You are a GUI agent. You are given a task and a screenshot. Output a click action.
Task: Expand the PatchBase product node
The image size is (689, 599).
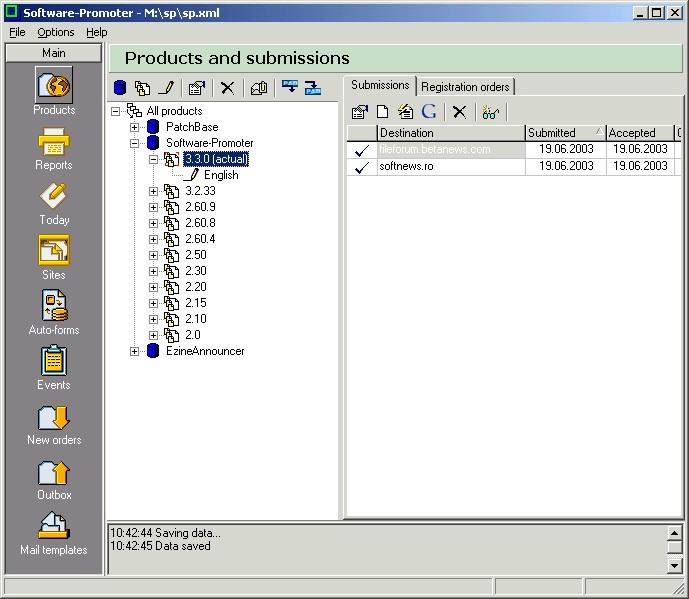point(134,127)
